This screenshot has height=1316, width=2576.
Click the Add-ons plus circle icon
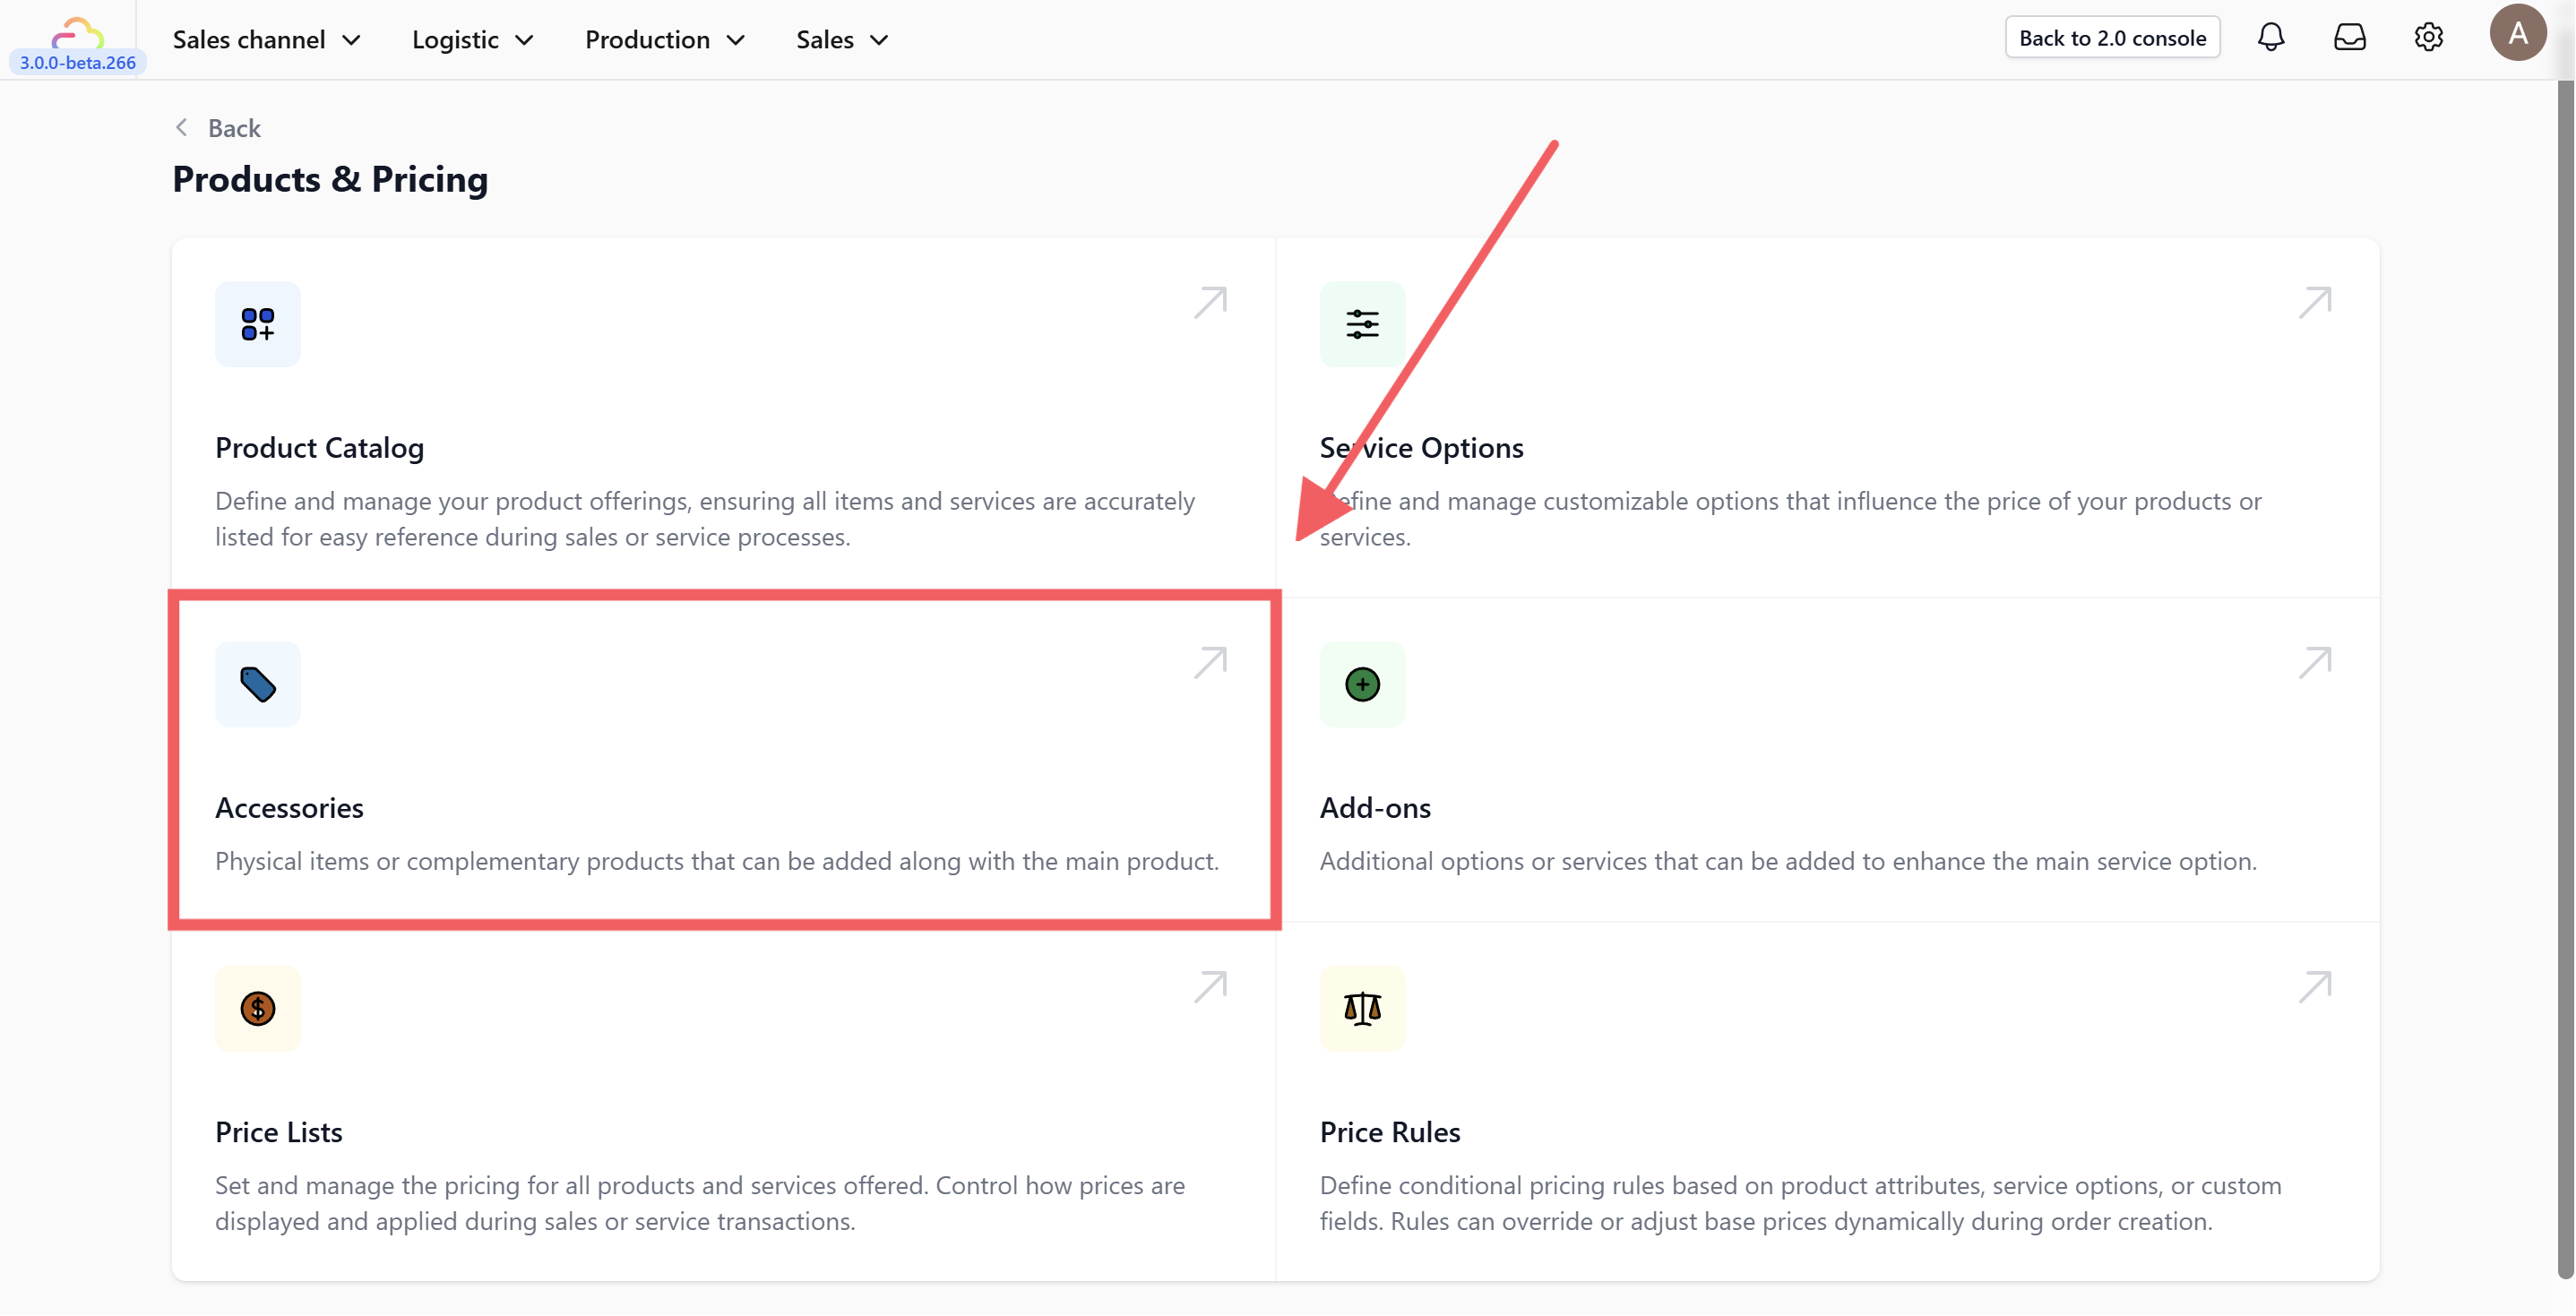coord(1361,684)
